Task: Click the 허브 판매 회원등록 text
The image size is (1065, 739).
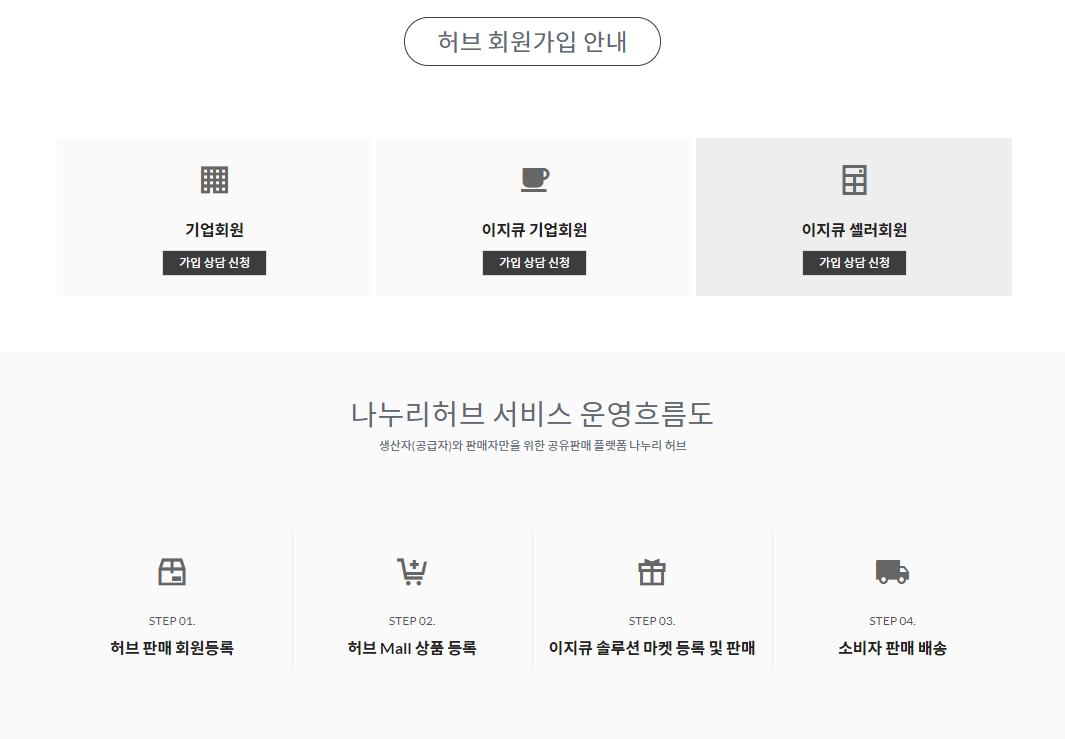Action: [172, 648]
